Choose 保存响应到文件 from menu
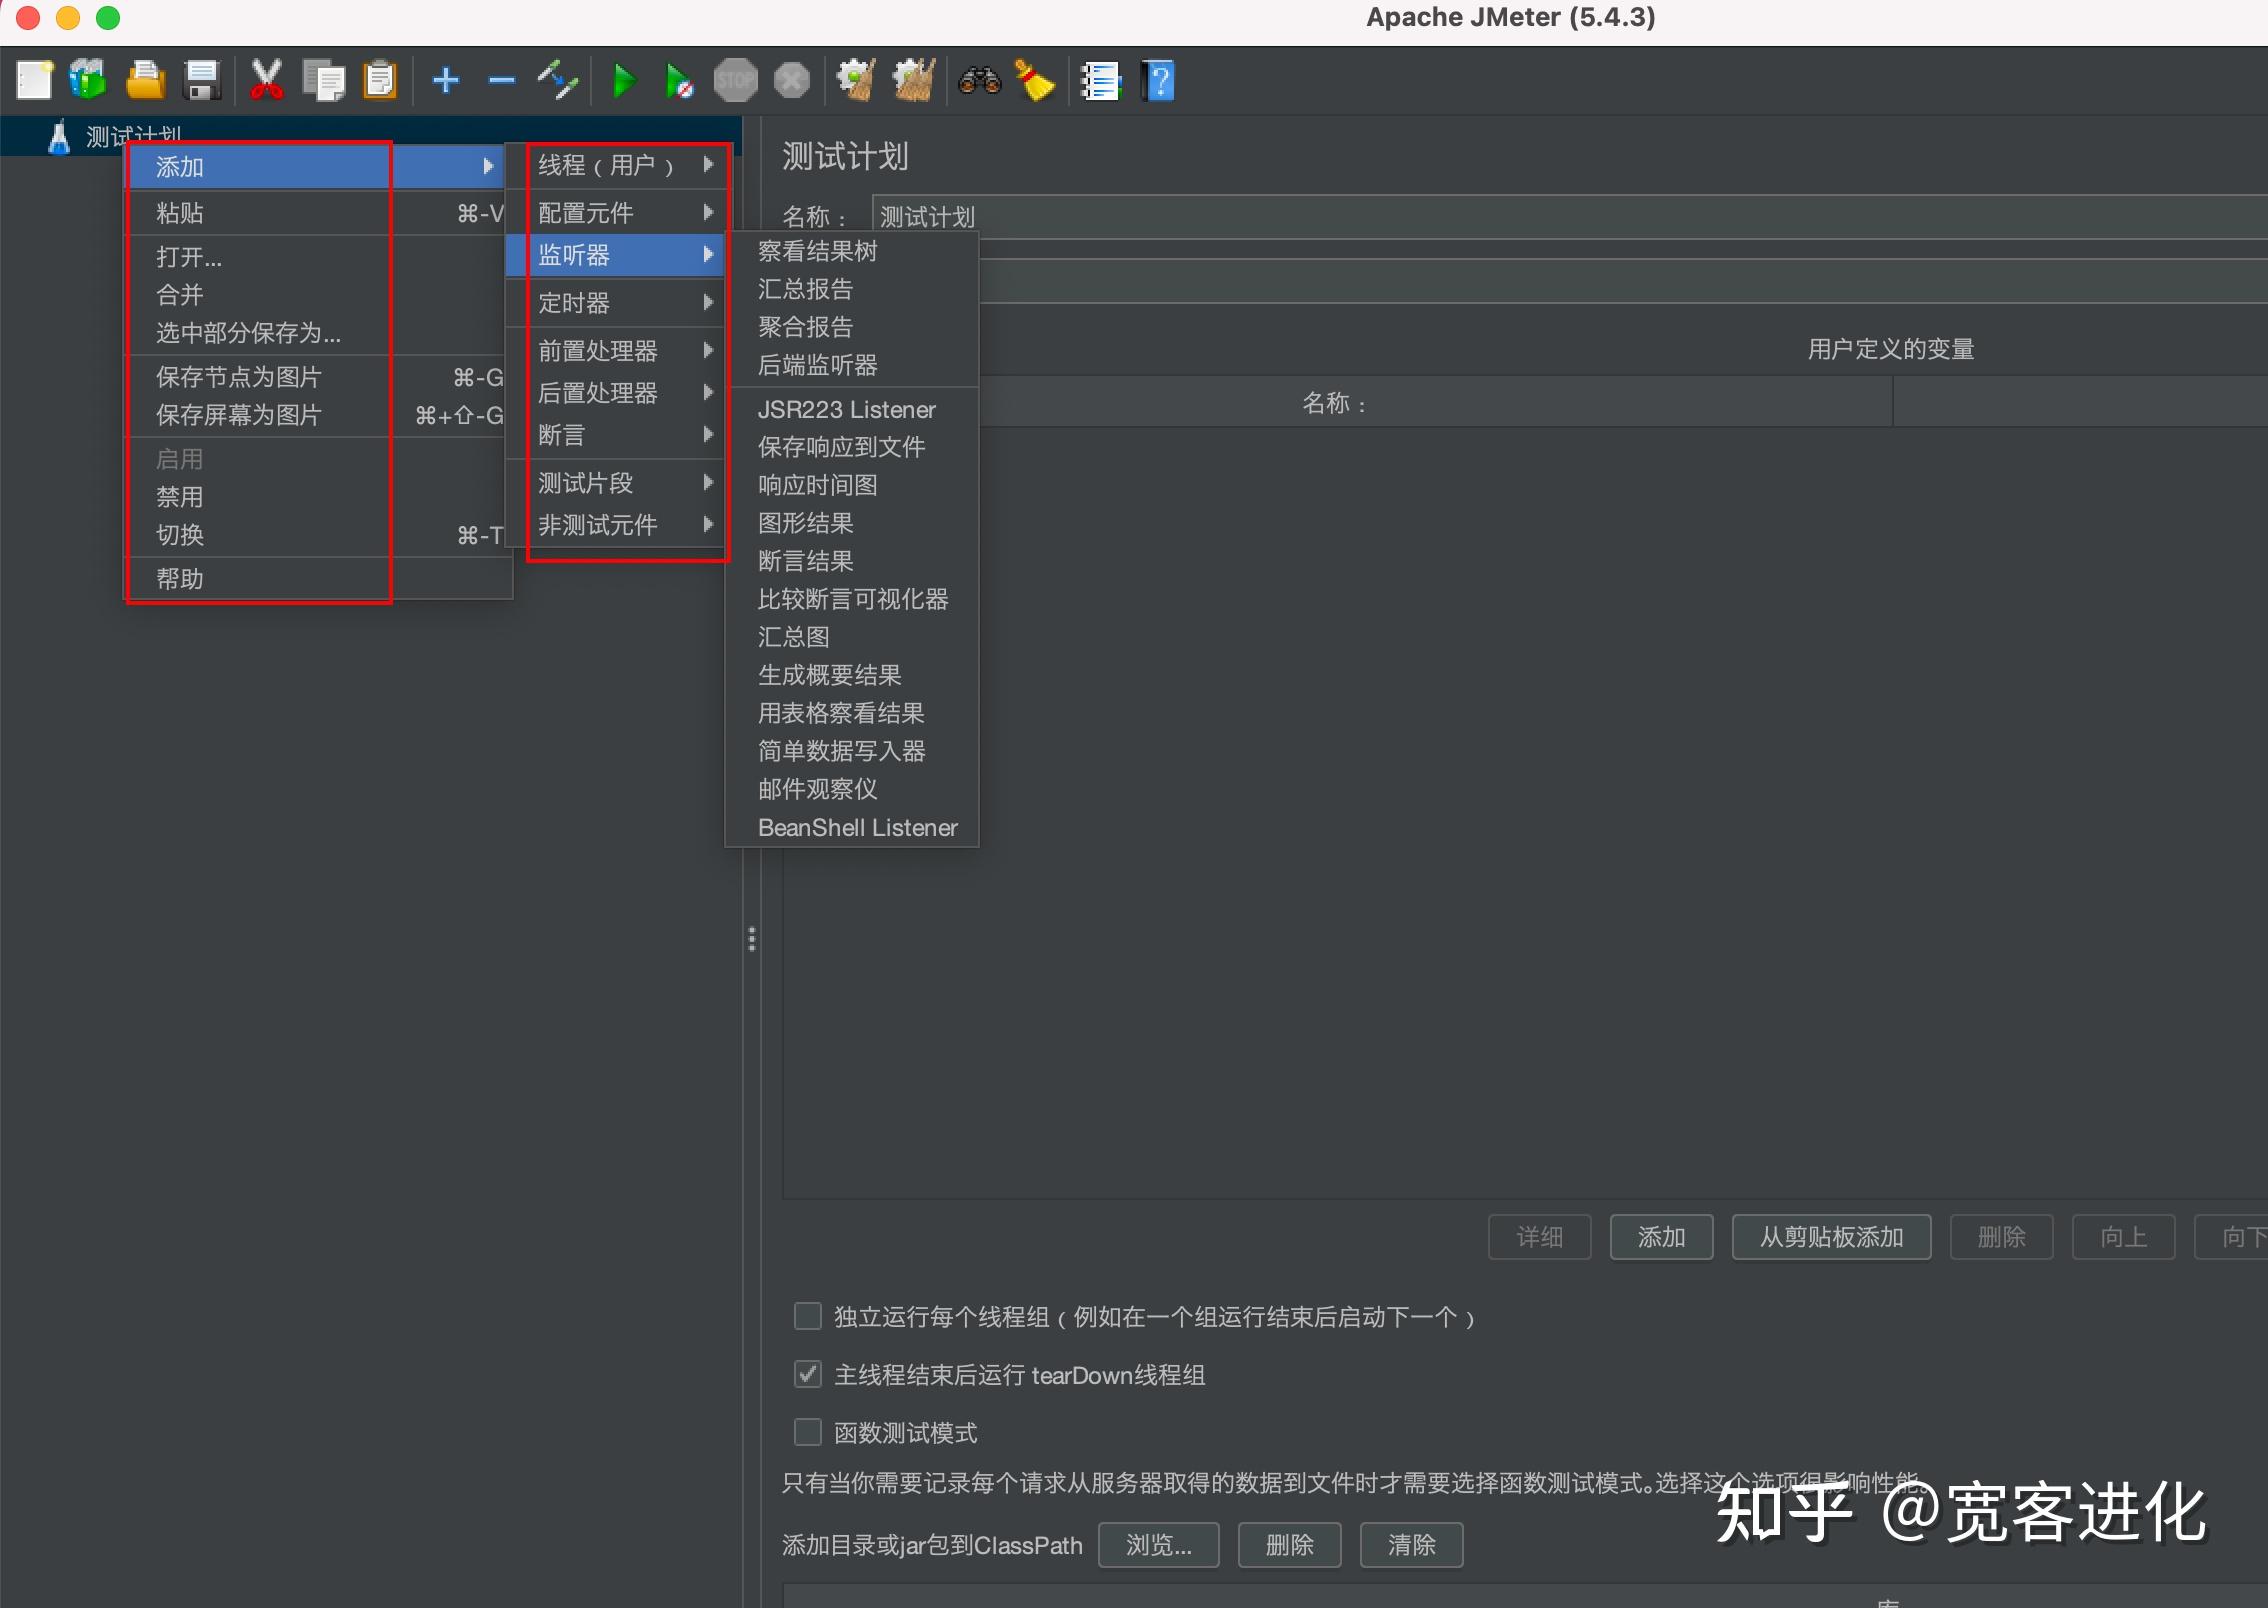Image resolution: width=2268 pixels, height=1608 pixels. [852, 447]
